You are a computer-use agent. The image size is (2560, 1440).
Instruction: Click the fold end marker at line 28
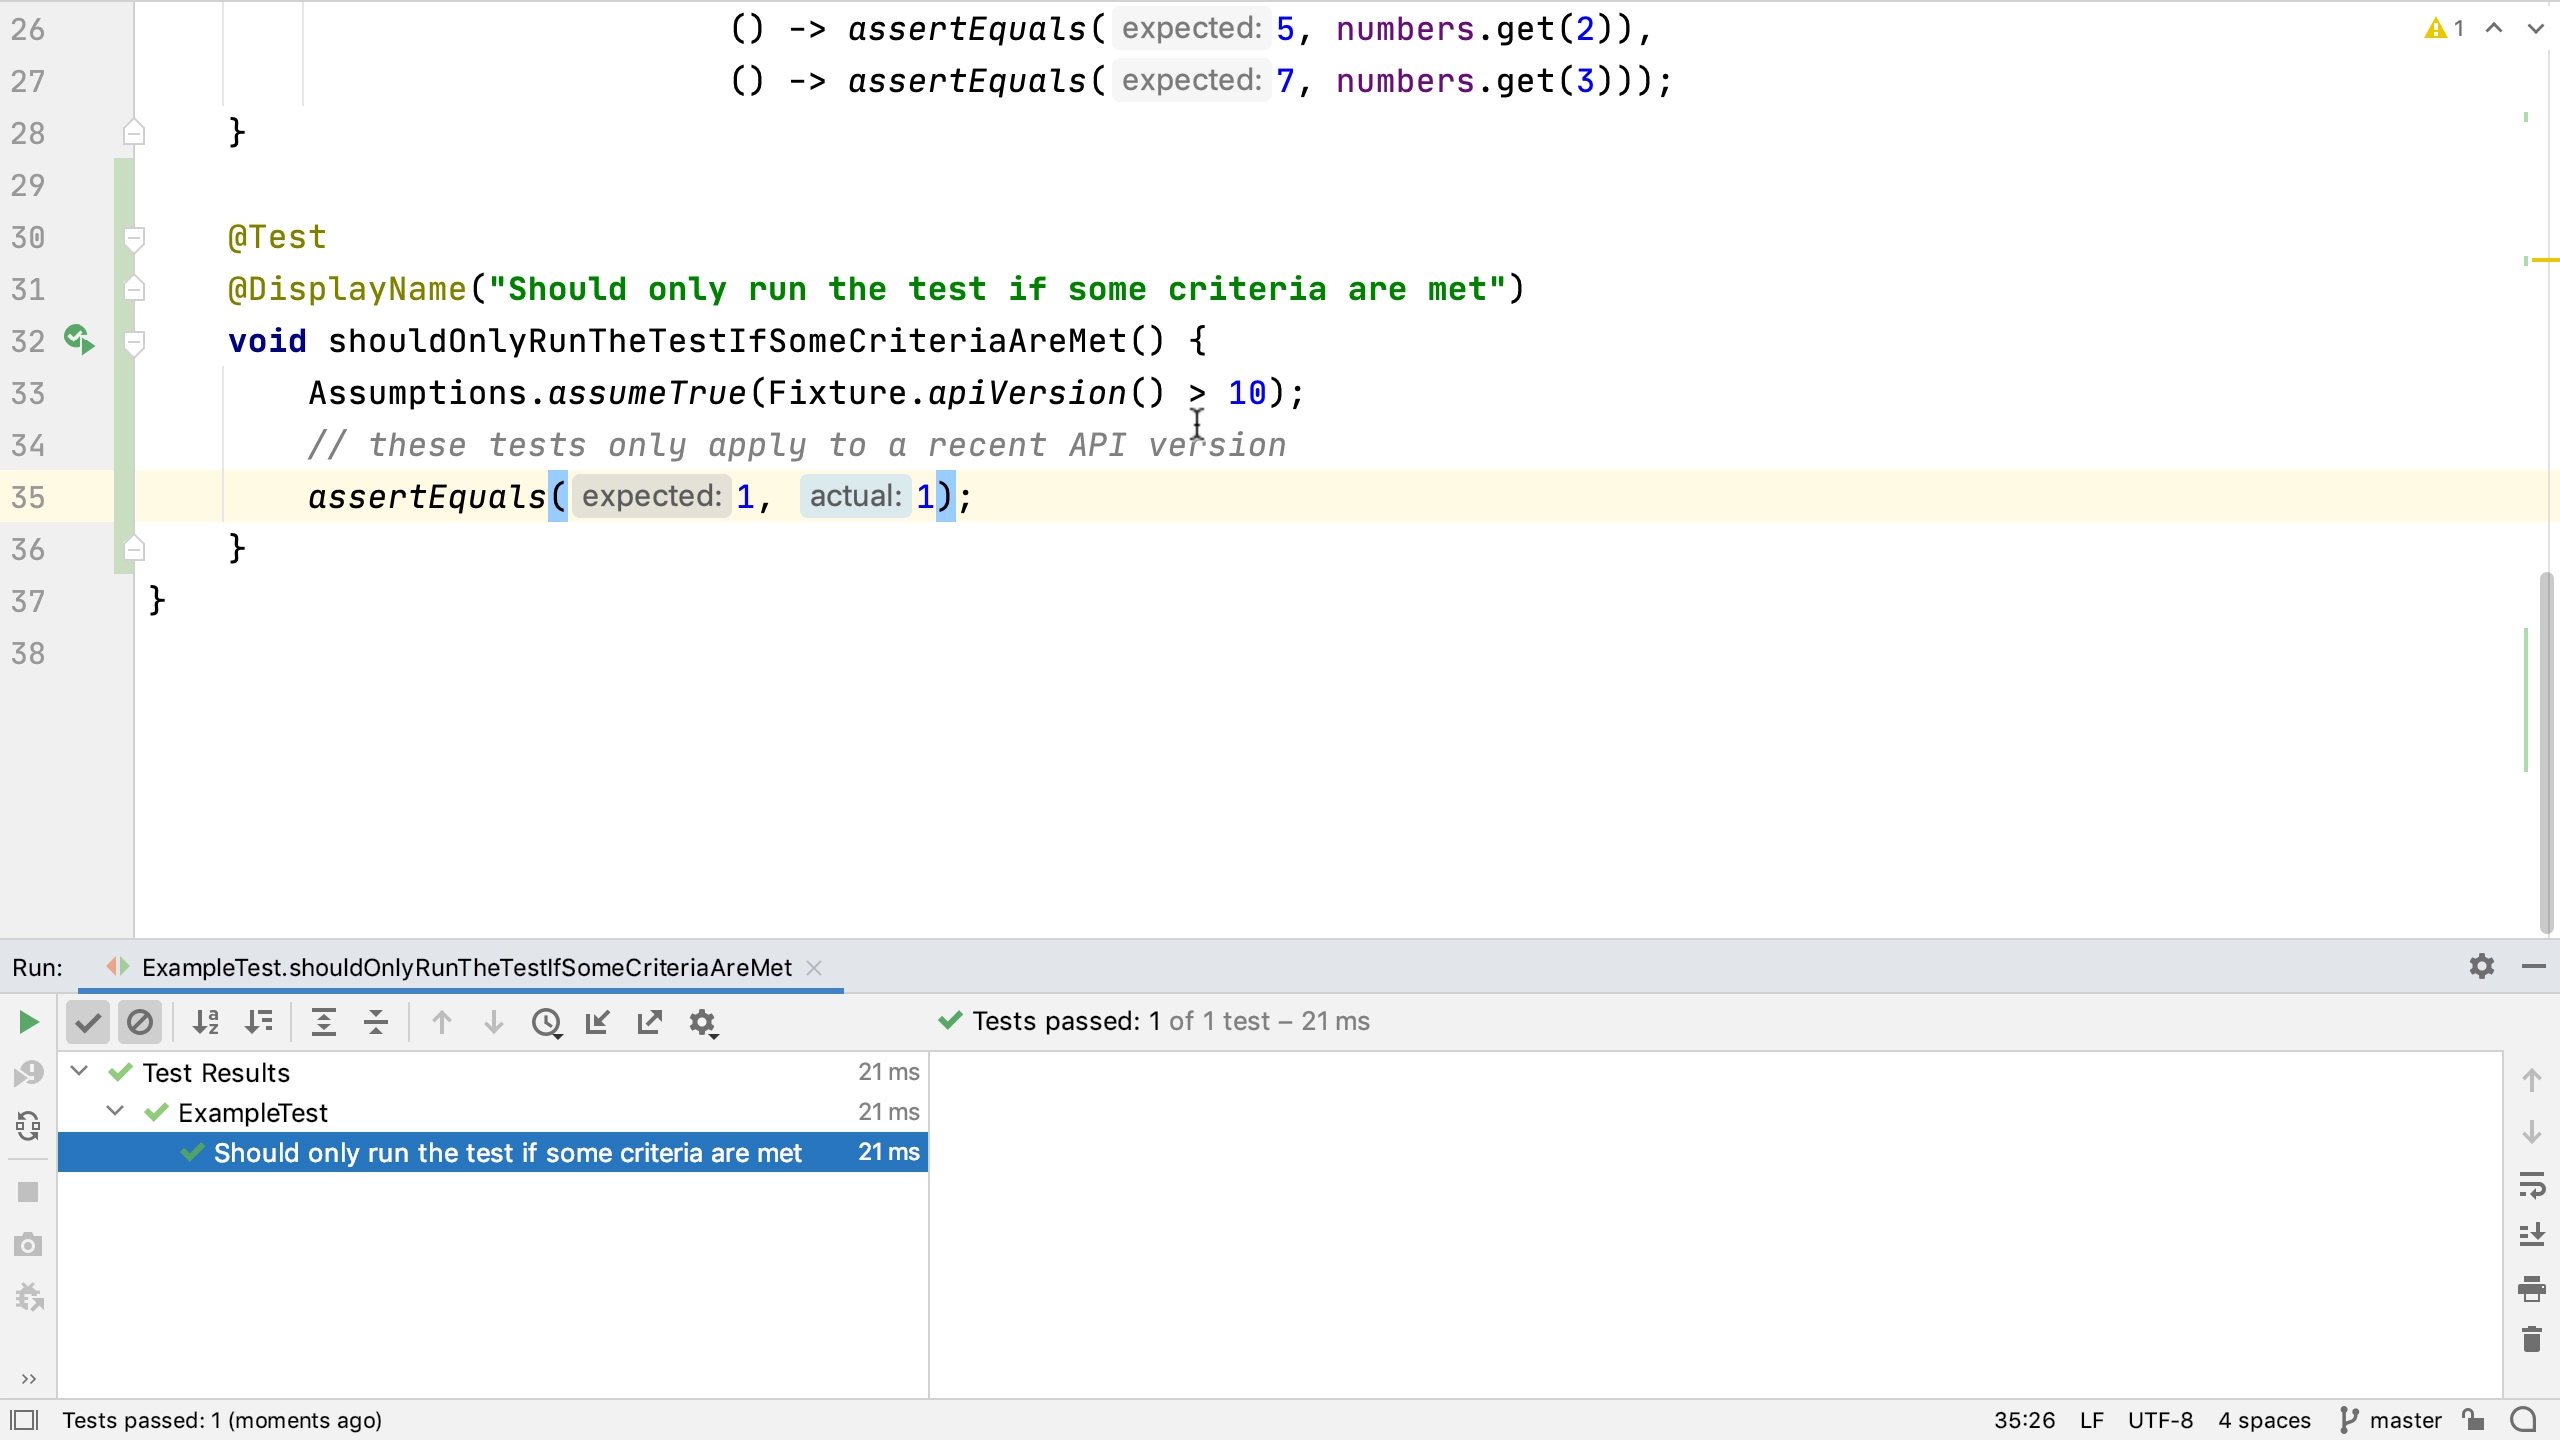133,132
